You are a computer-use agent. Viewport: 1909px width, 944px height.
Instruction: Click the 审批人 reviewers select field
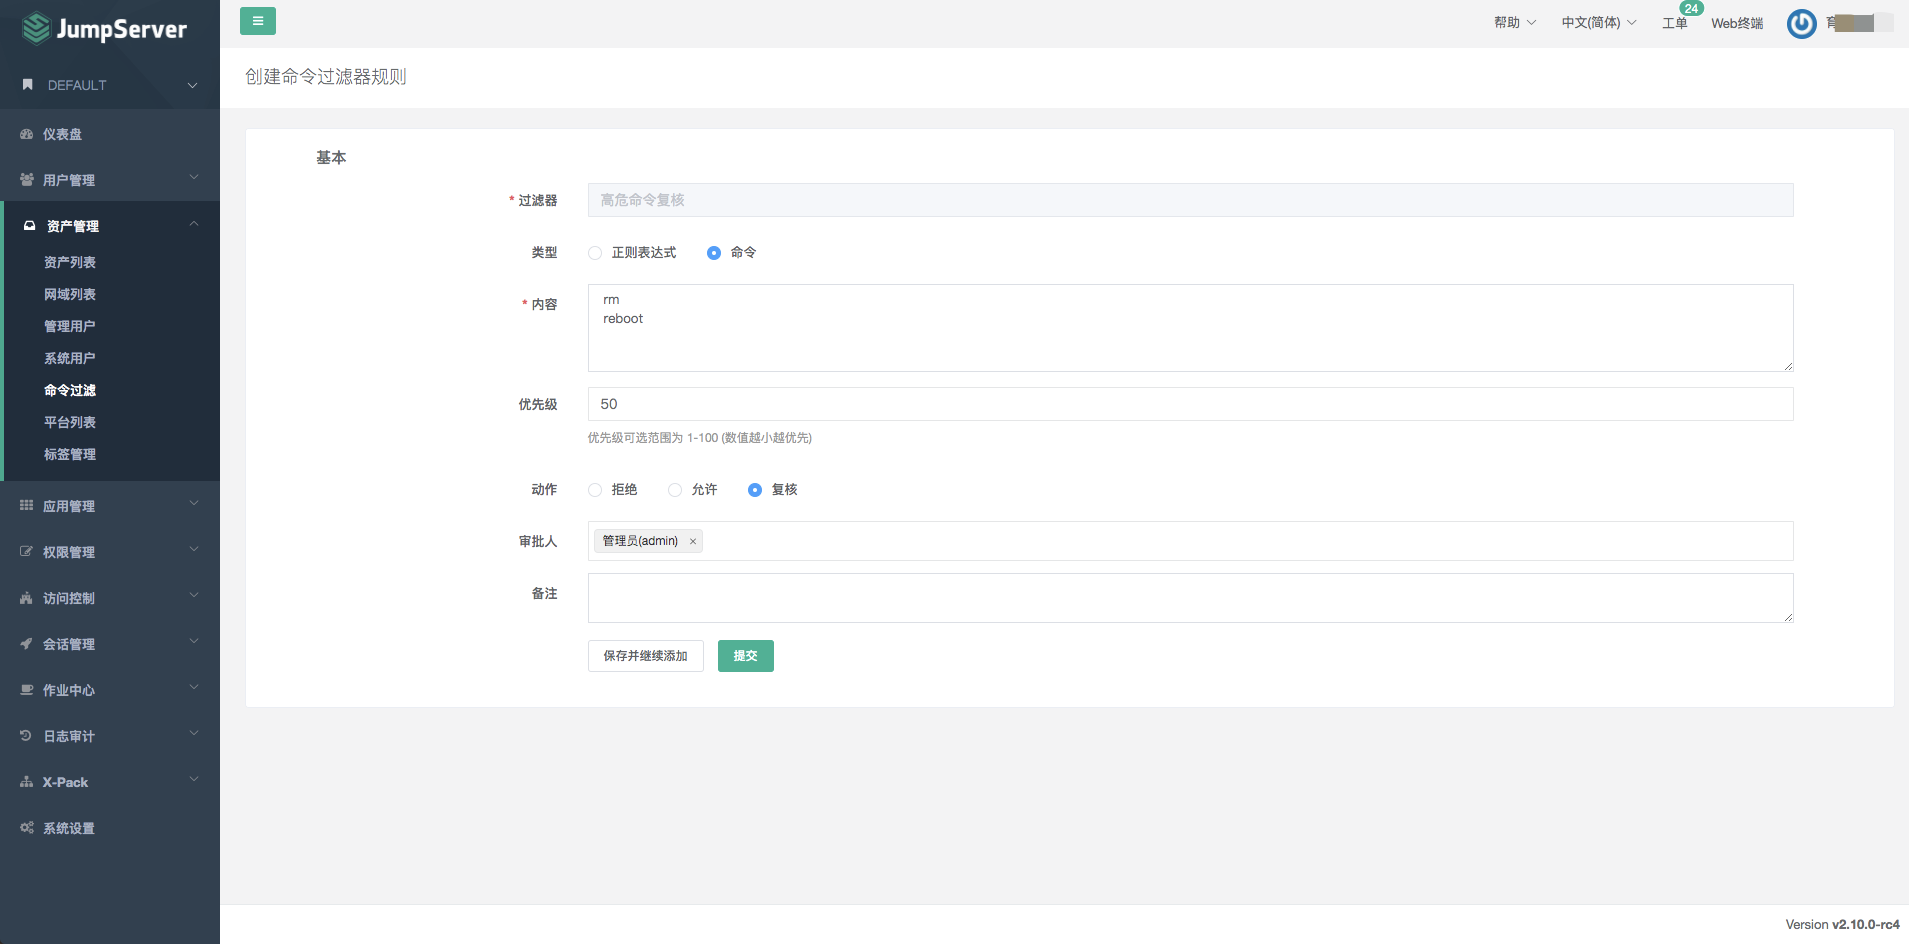(1191, 541)
